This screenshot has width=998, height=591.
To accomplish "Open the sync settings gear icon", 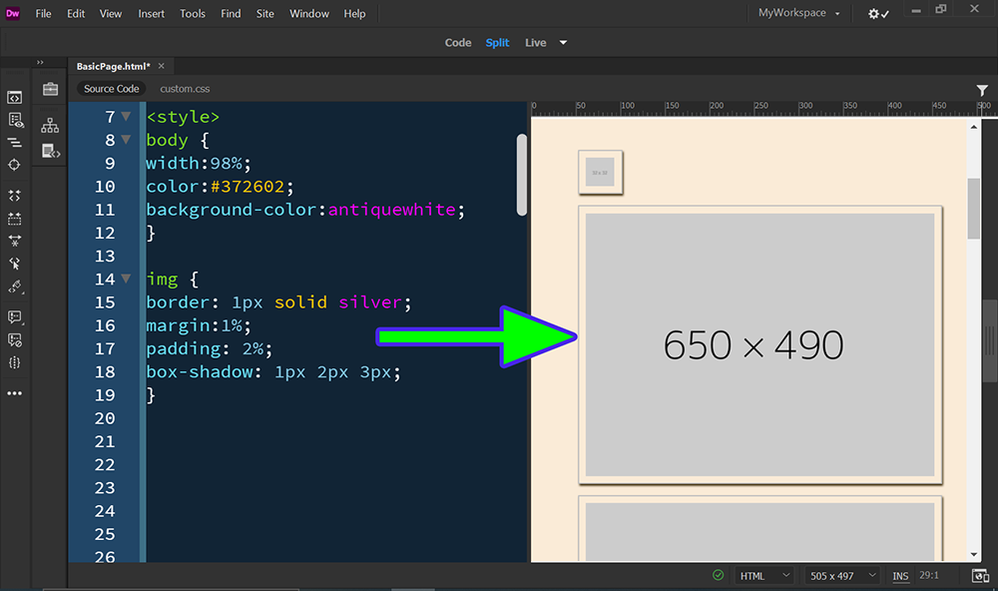I will (x=878, y=13).
